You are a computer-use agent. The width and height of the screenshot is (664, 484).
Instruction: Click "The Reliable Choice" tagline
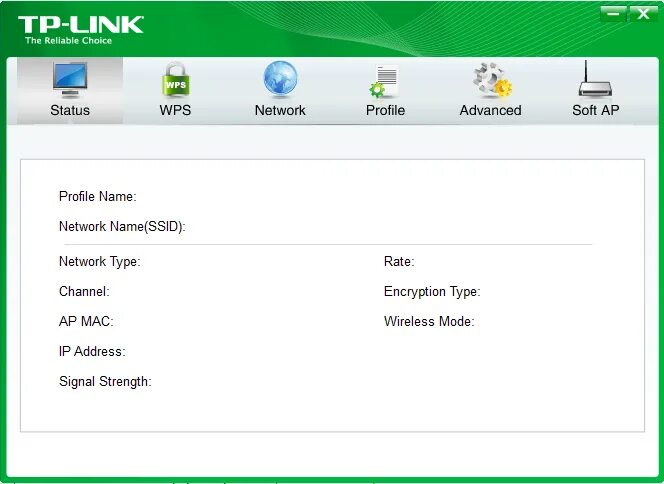point(68,41)
